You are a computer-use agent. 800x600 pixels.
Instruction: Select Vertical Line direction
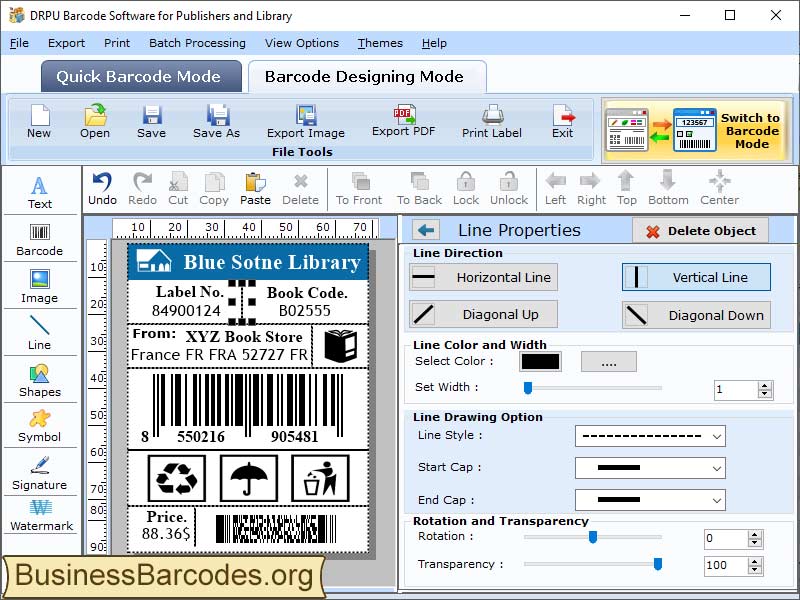695,277
